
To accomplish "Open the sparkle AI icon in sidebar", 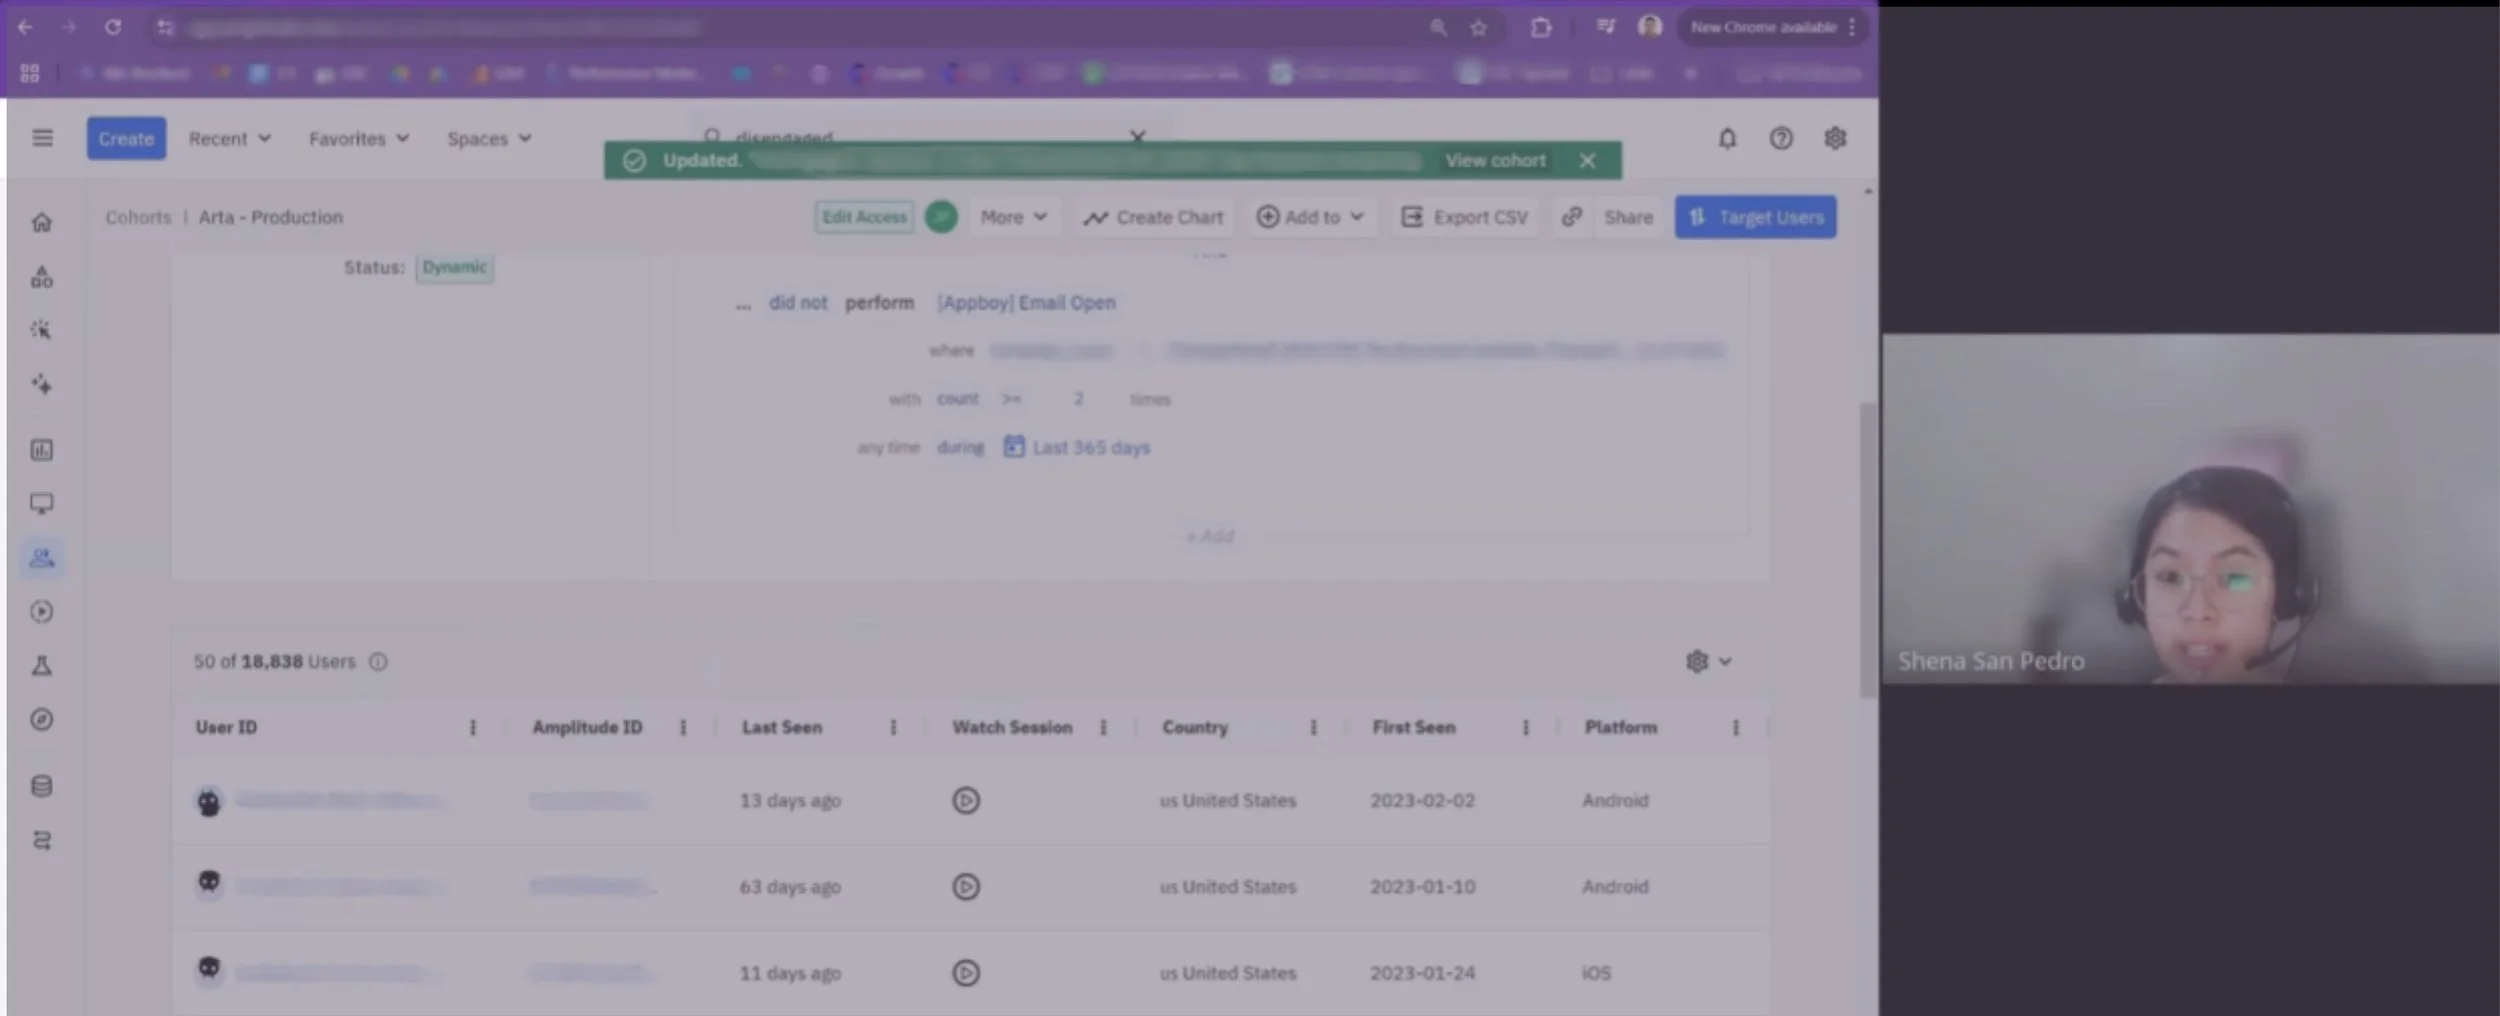I will 42,384.
